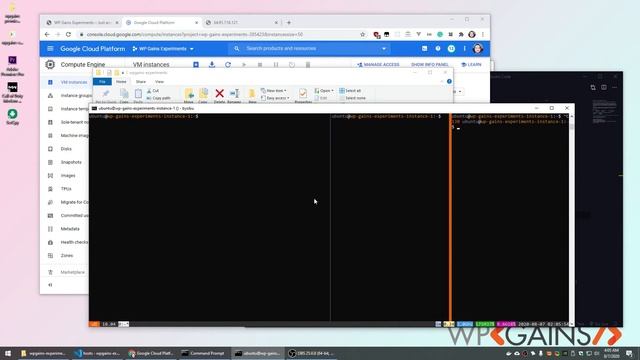640x360 pixels.
Task: Expand New item dropdown in Explorer ribbon
Action: tap(274, 91)
